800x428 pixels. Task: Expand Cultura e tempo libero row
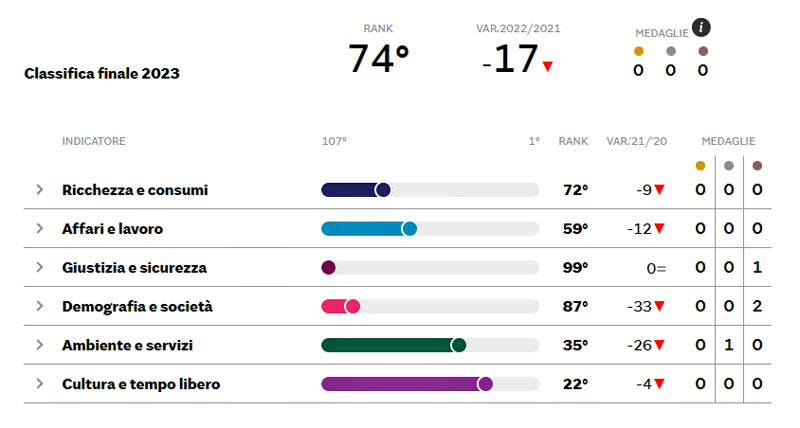coord(40,384)
